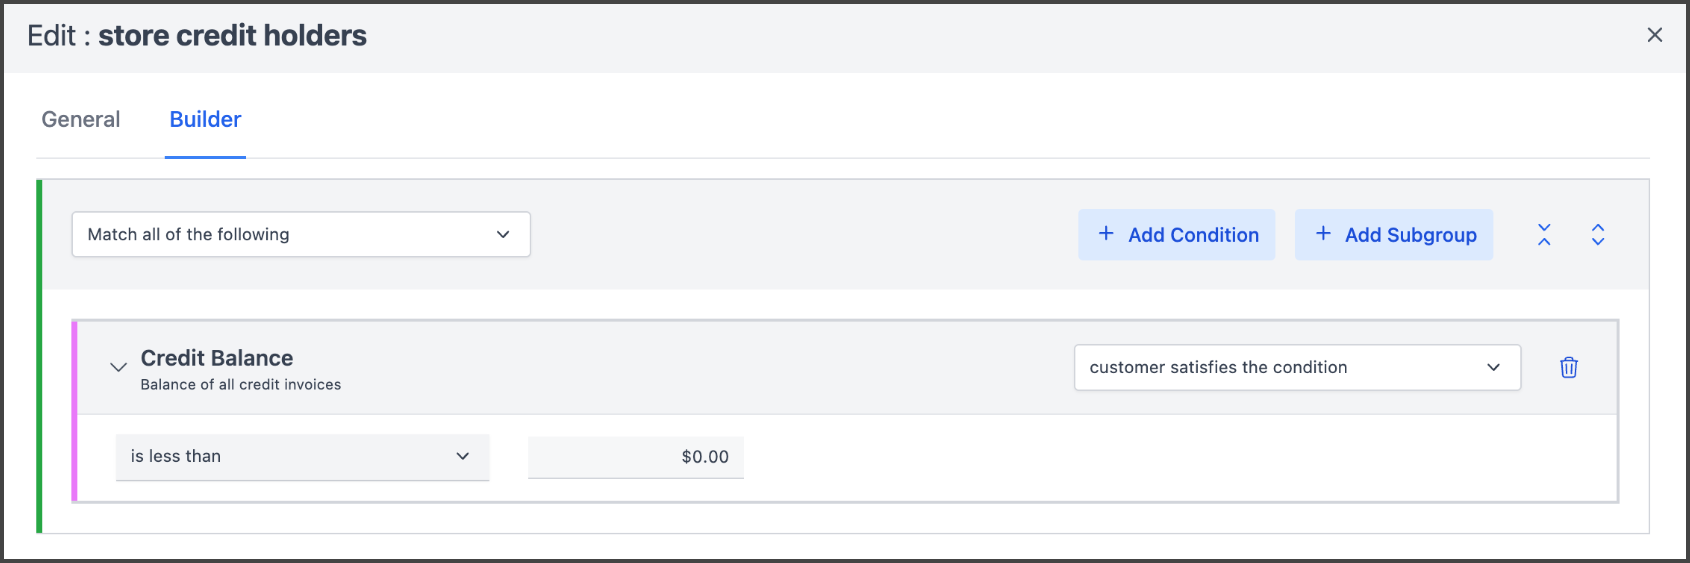Click the Credit Balance condition heading
The image size is (1690, 563).
(217, 358)
